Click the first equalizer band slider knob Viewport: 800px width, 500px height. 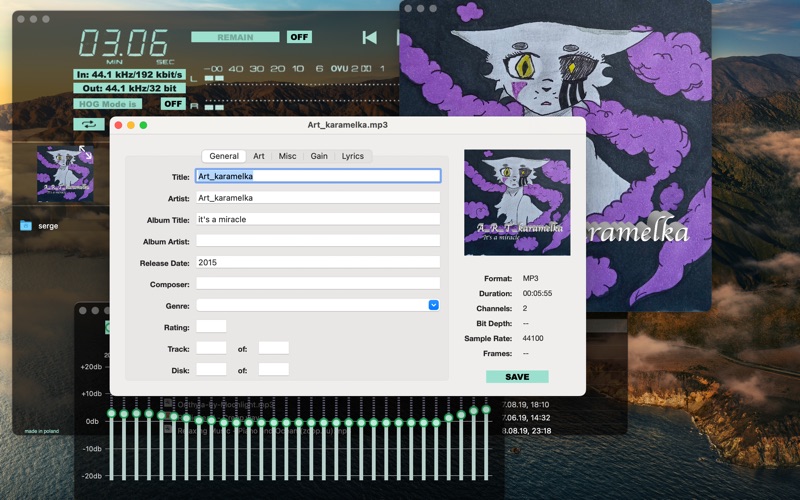[111, 413]
